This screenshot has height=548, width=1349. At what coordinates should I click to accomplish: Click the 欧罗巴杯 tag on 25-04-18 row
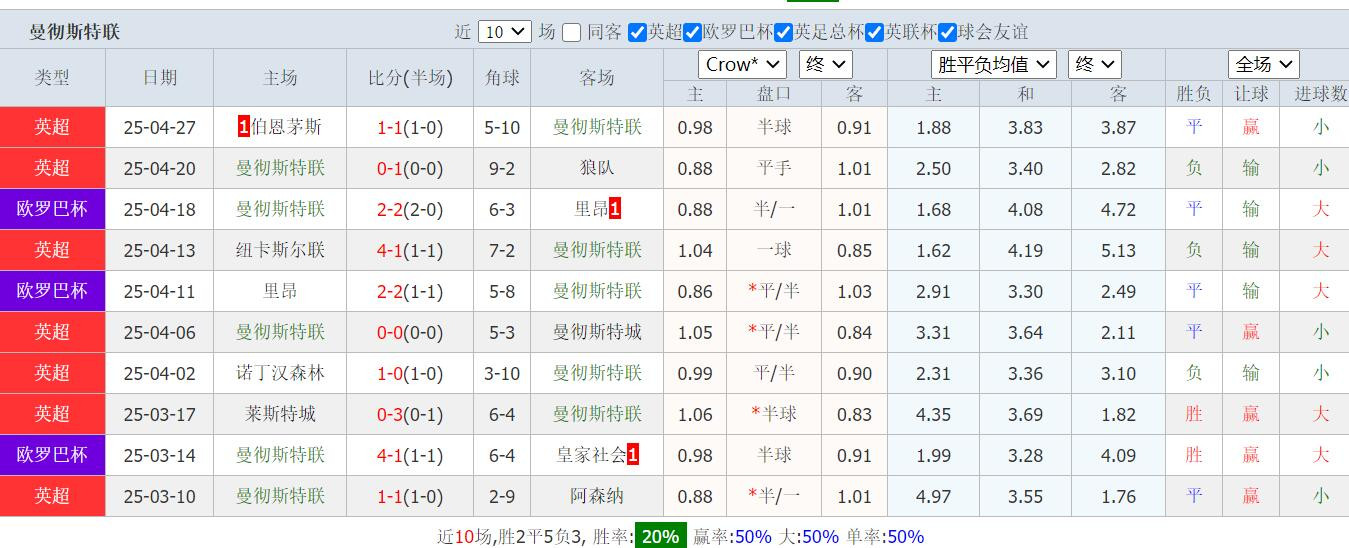point(52,209)
